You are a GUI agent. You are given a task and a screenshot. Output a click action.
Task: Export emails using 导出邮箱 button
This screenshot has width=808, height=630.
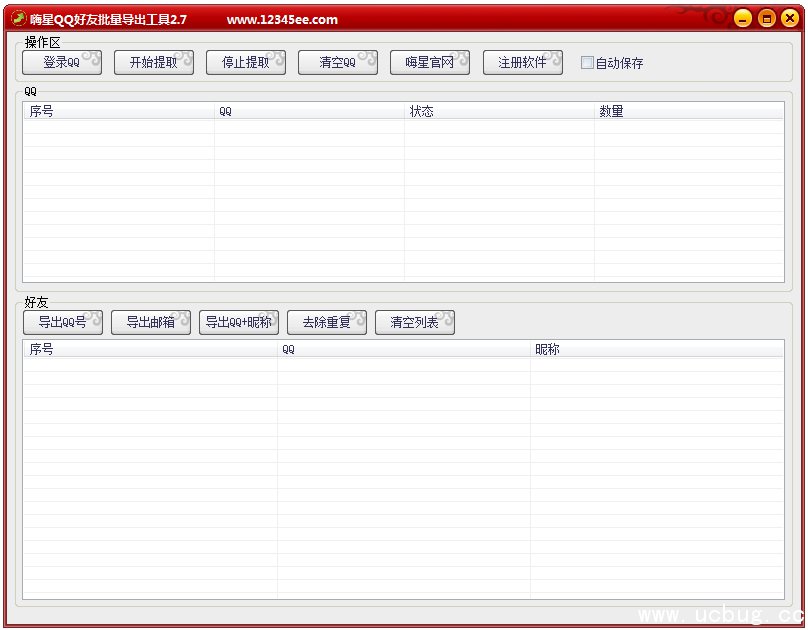click(x=150, y=322)
